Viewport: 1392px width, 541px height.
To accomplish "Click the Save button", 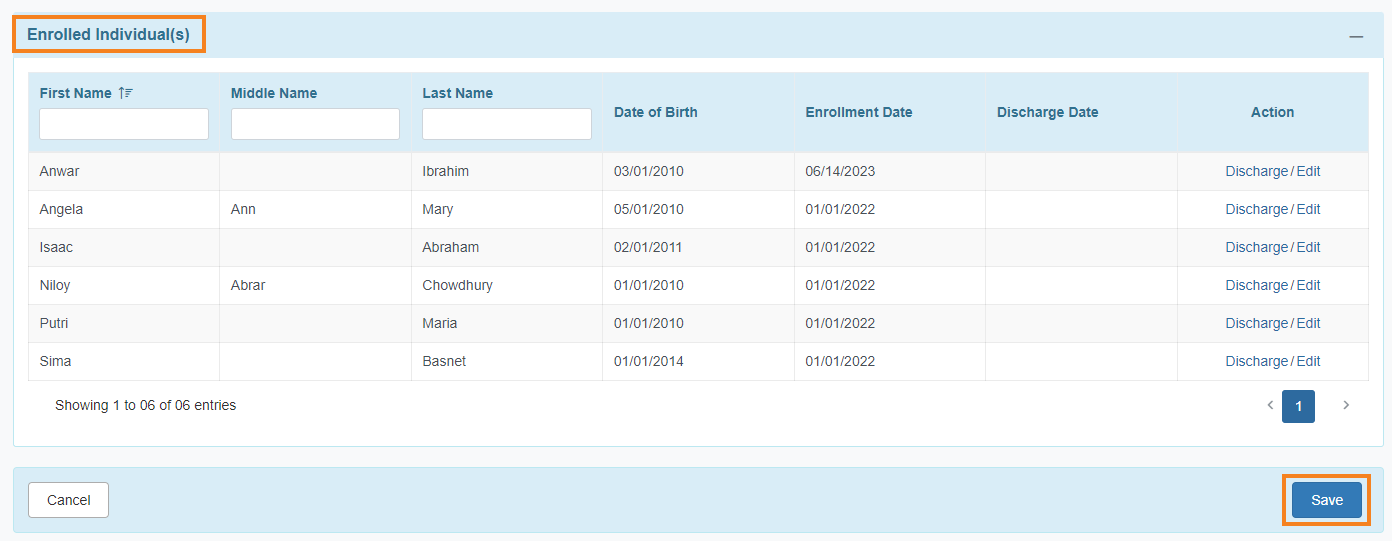I will point(1326,500).
